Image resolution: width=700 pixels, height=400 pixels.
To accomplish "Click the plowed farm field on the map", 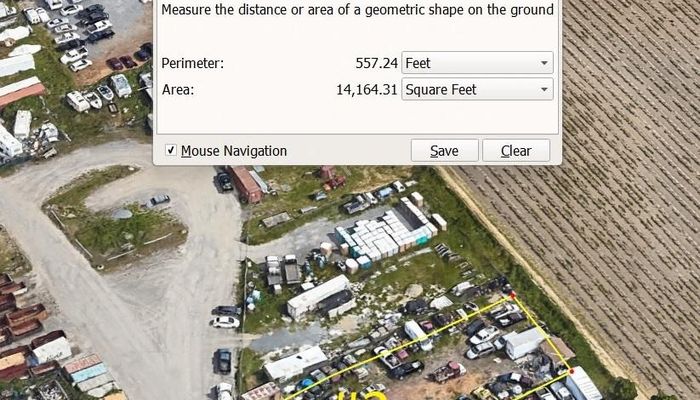I will [x=600, y=200].
